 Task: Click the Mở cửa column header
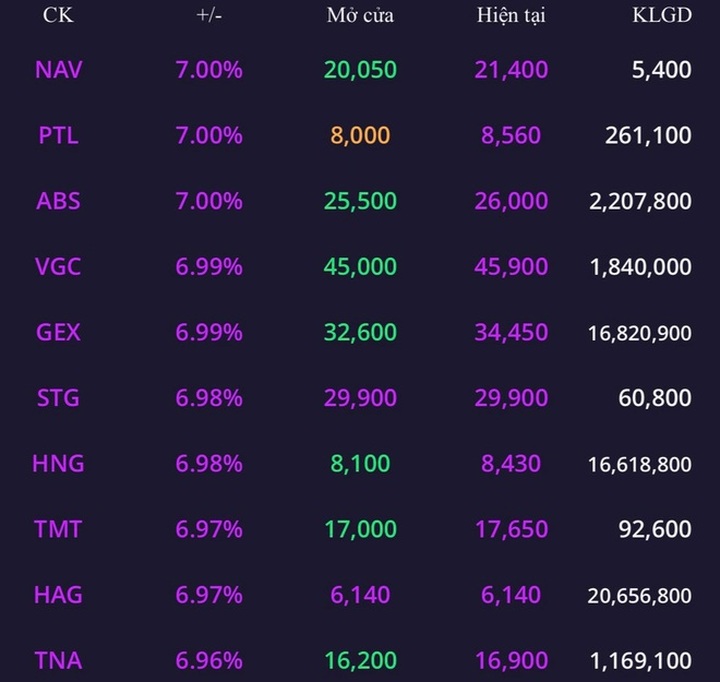[x=360, y=16]
